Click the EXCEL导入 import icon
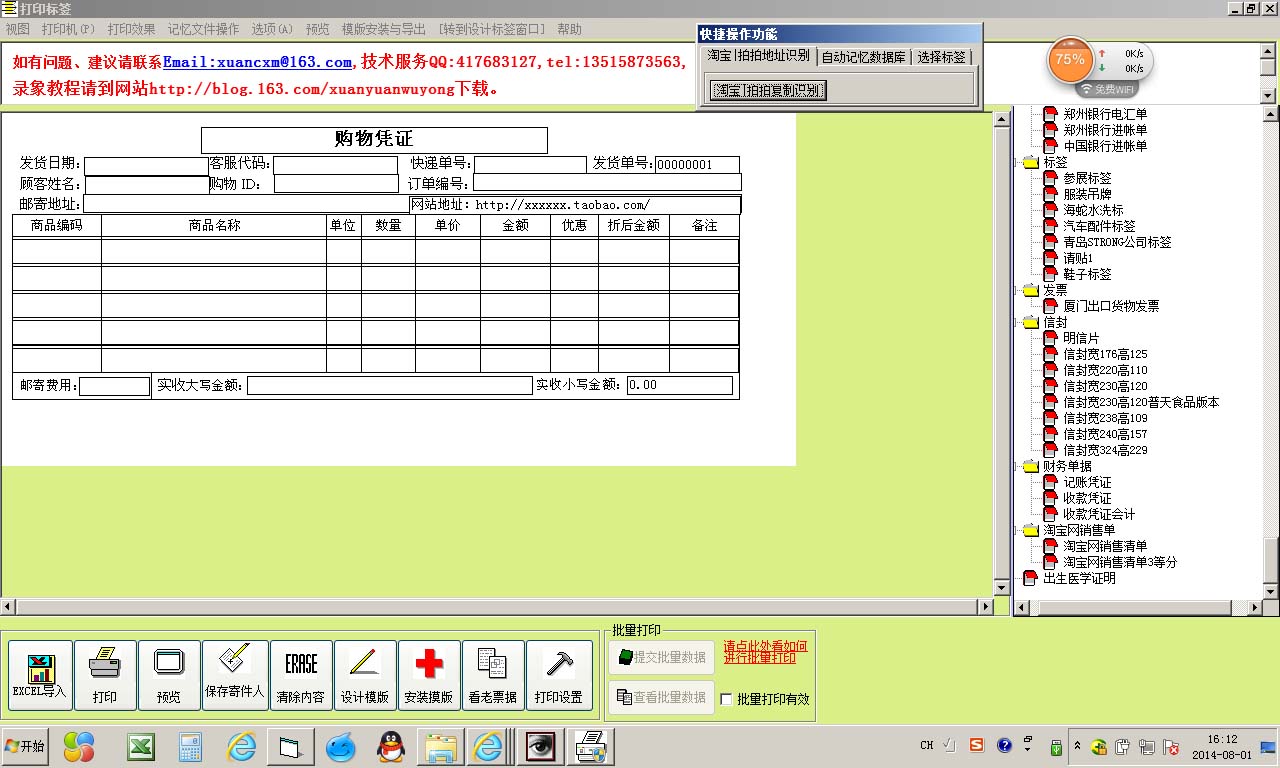Screen dimensions: 1280x768 pos(39,674)
